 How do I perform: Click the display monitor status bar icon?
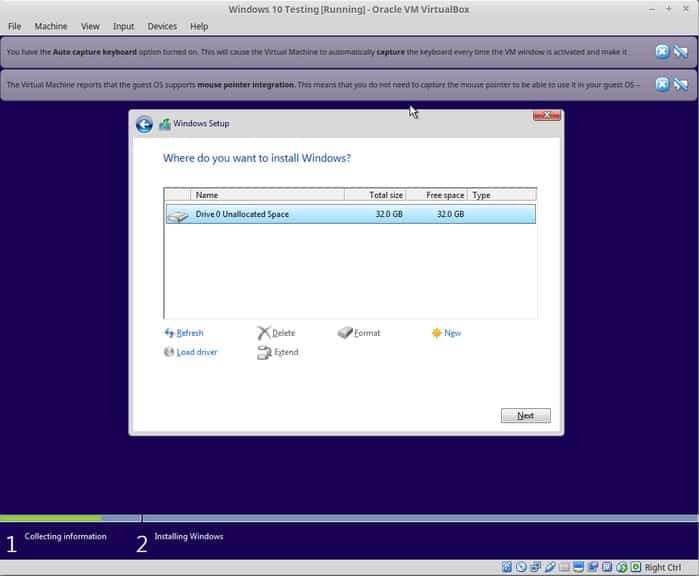pyautogui.click(x=578, y=567)
